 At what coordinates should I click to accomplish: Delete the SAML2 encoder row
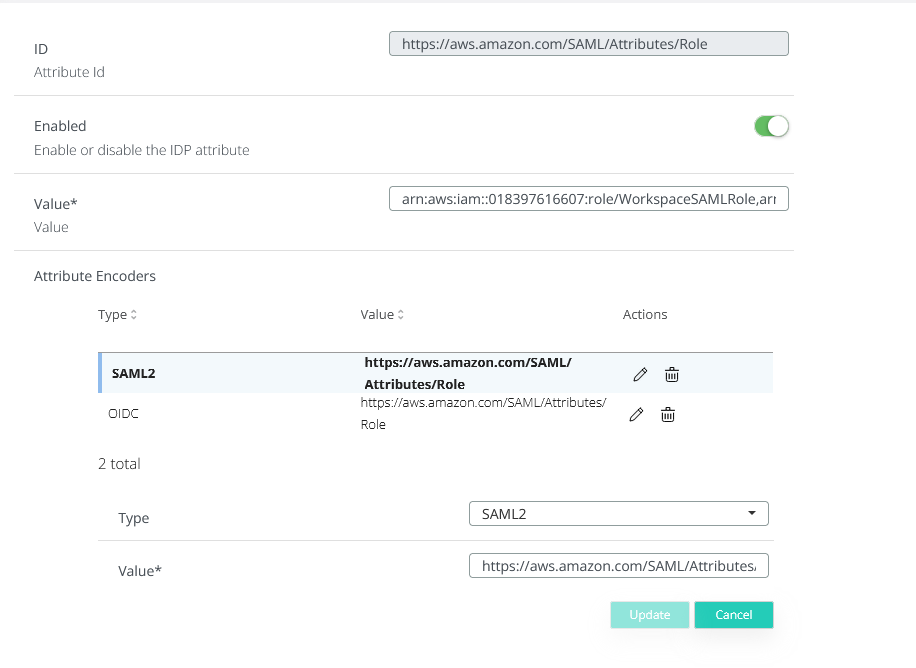click(672, 374)
